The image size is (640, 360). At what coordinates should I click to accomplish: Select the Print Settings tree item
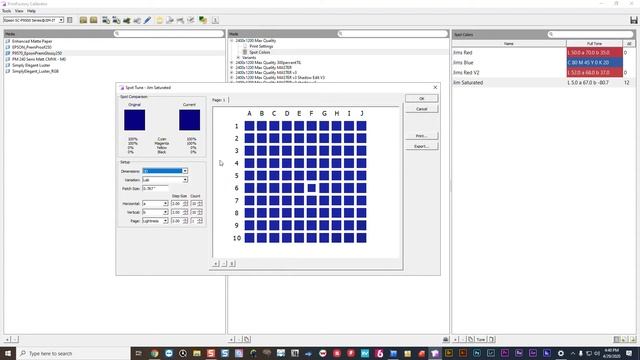(261, 47)
